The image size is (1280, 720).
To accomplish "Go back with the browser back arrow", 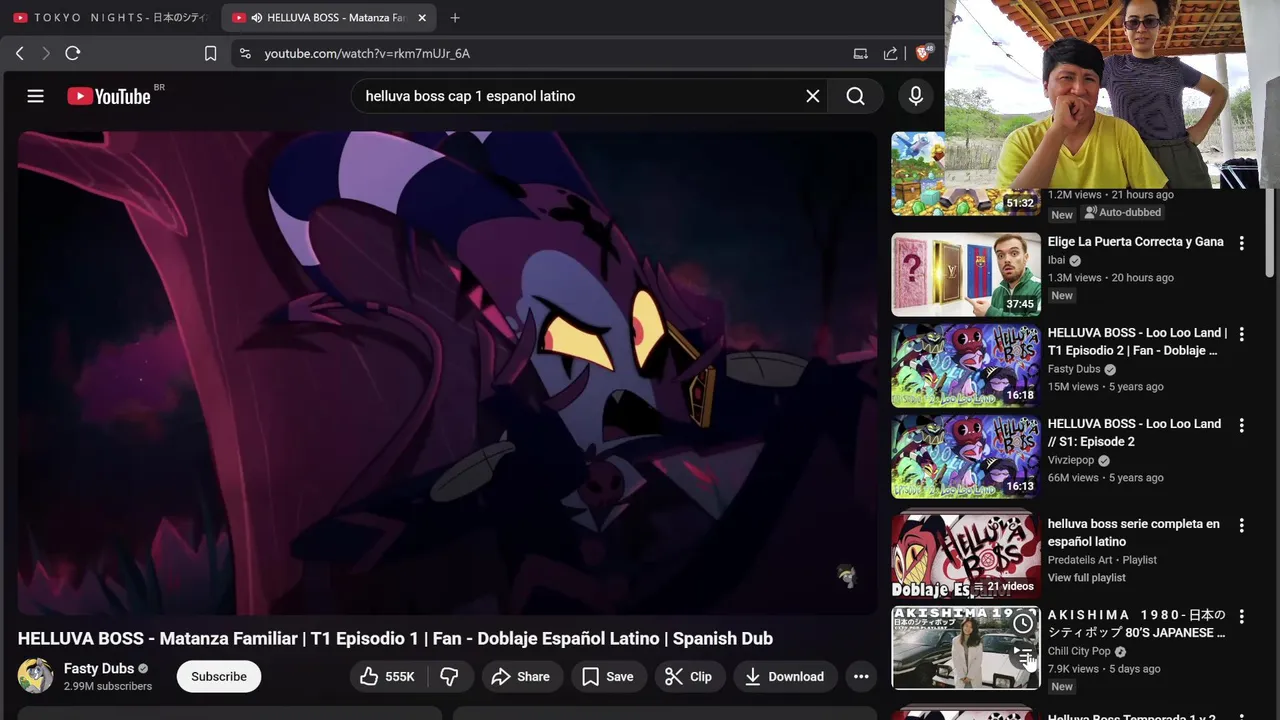I will 20,53.
